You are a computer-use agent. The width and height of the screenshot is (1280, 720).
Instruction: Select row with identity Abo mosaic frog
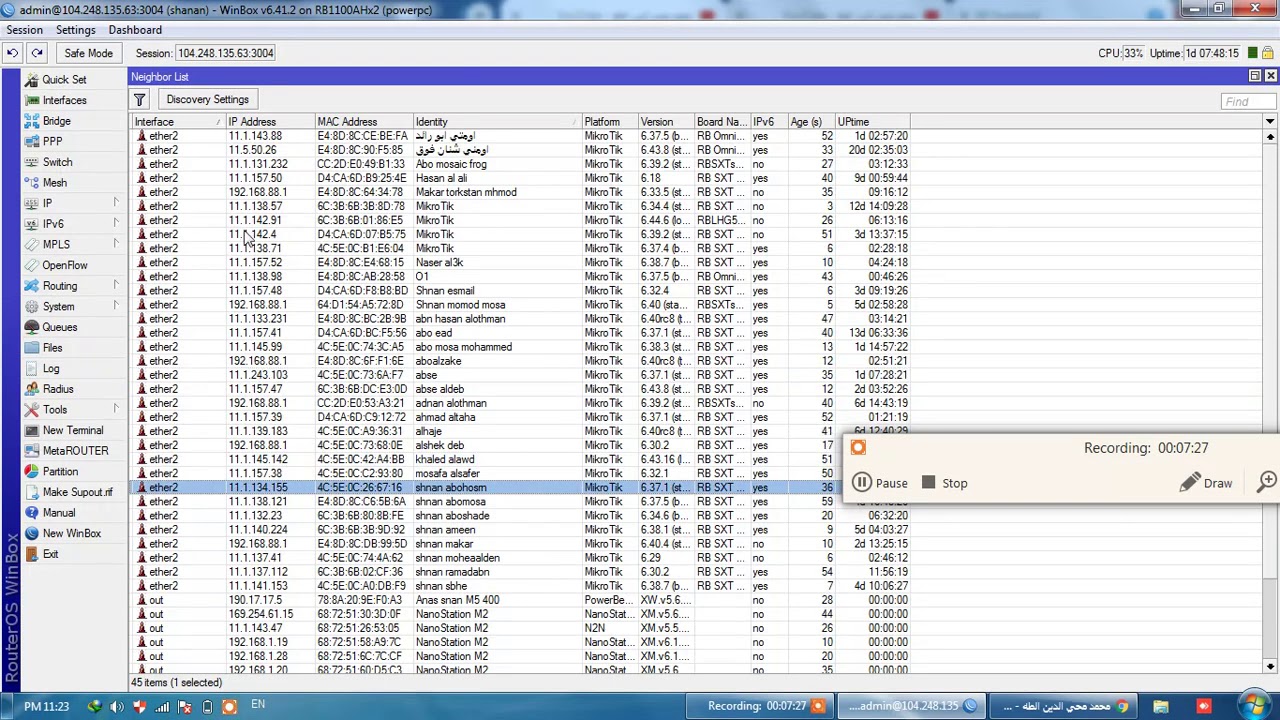point(520,164)
